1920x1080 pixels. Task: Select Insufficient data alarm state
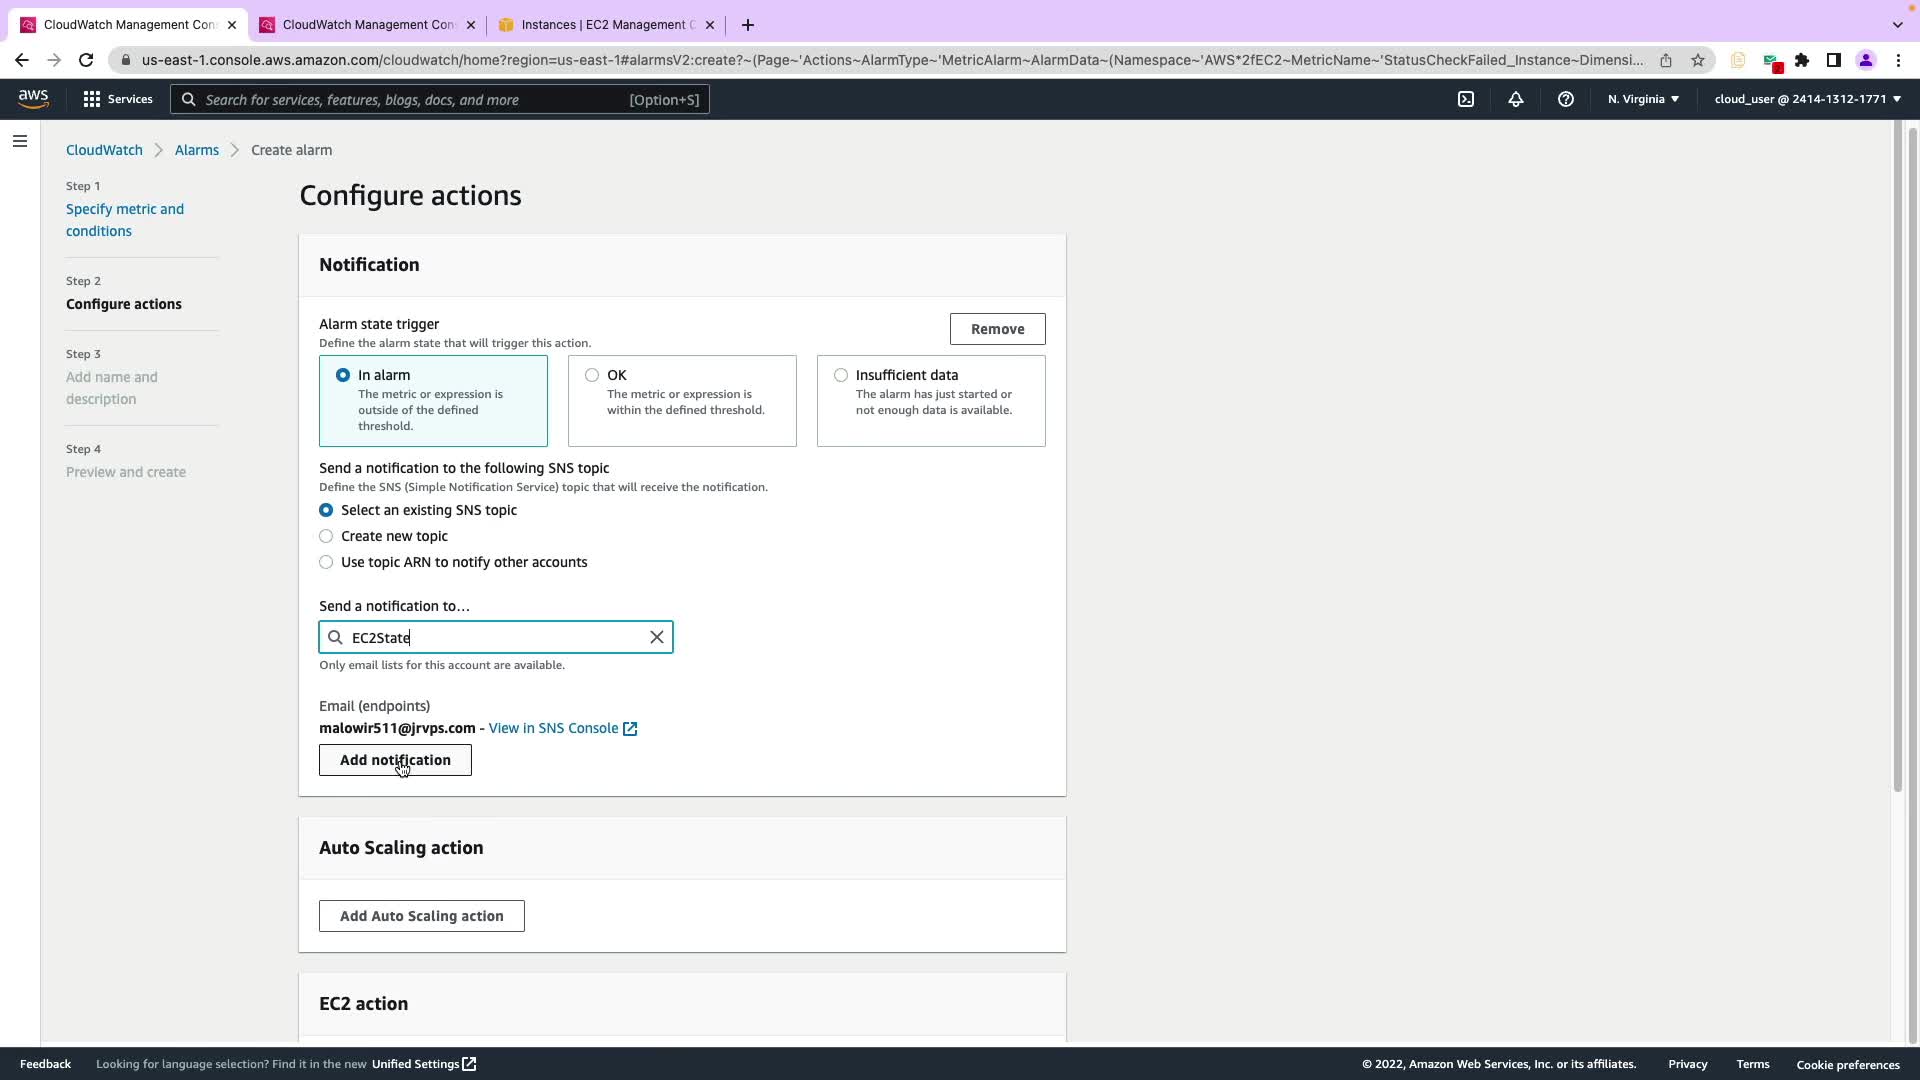841,375
